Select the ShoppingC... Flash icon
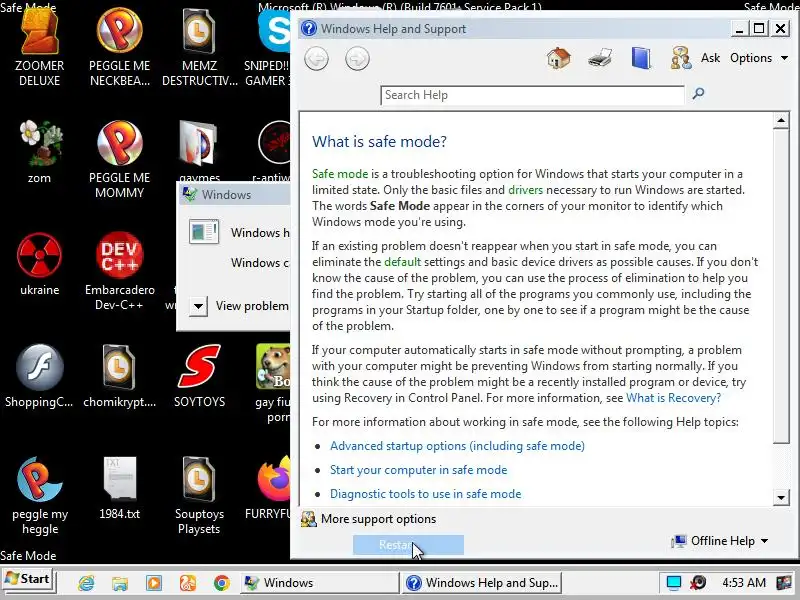The image size is (800, 600). (39, 377)
